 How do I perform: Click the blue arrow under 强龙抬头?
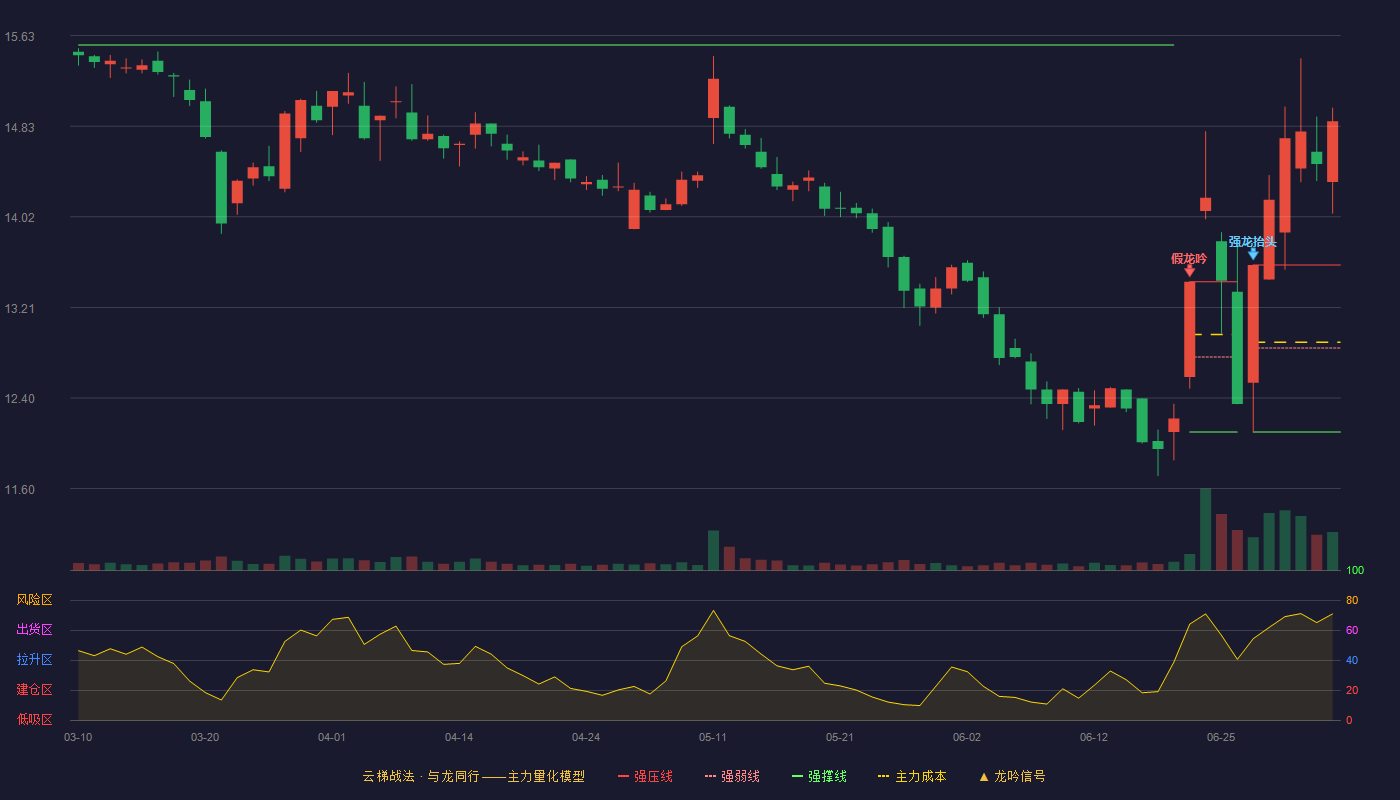pos(1253,254)
